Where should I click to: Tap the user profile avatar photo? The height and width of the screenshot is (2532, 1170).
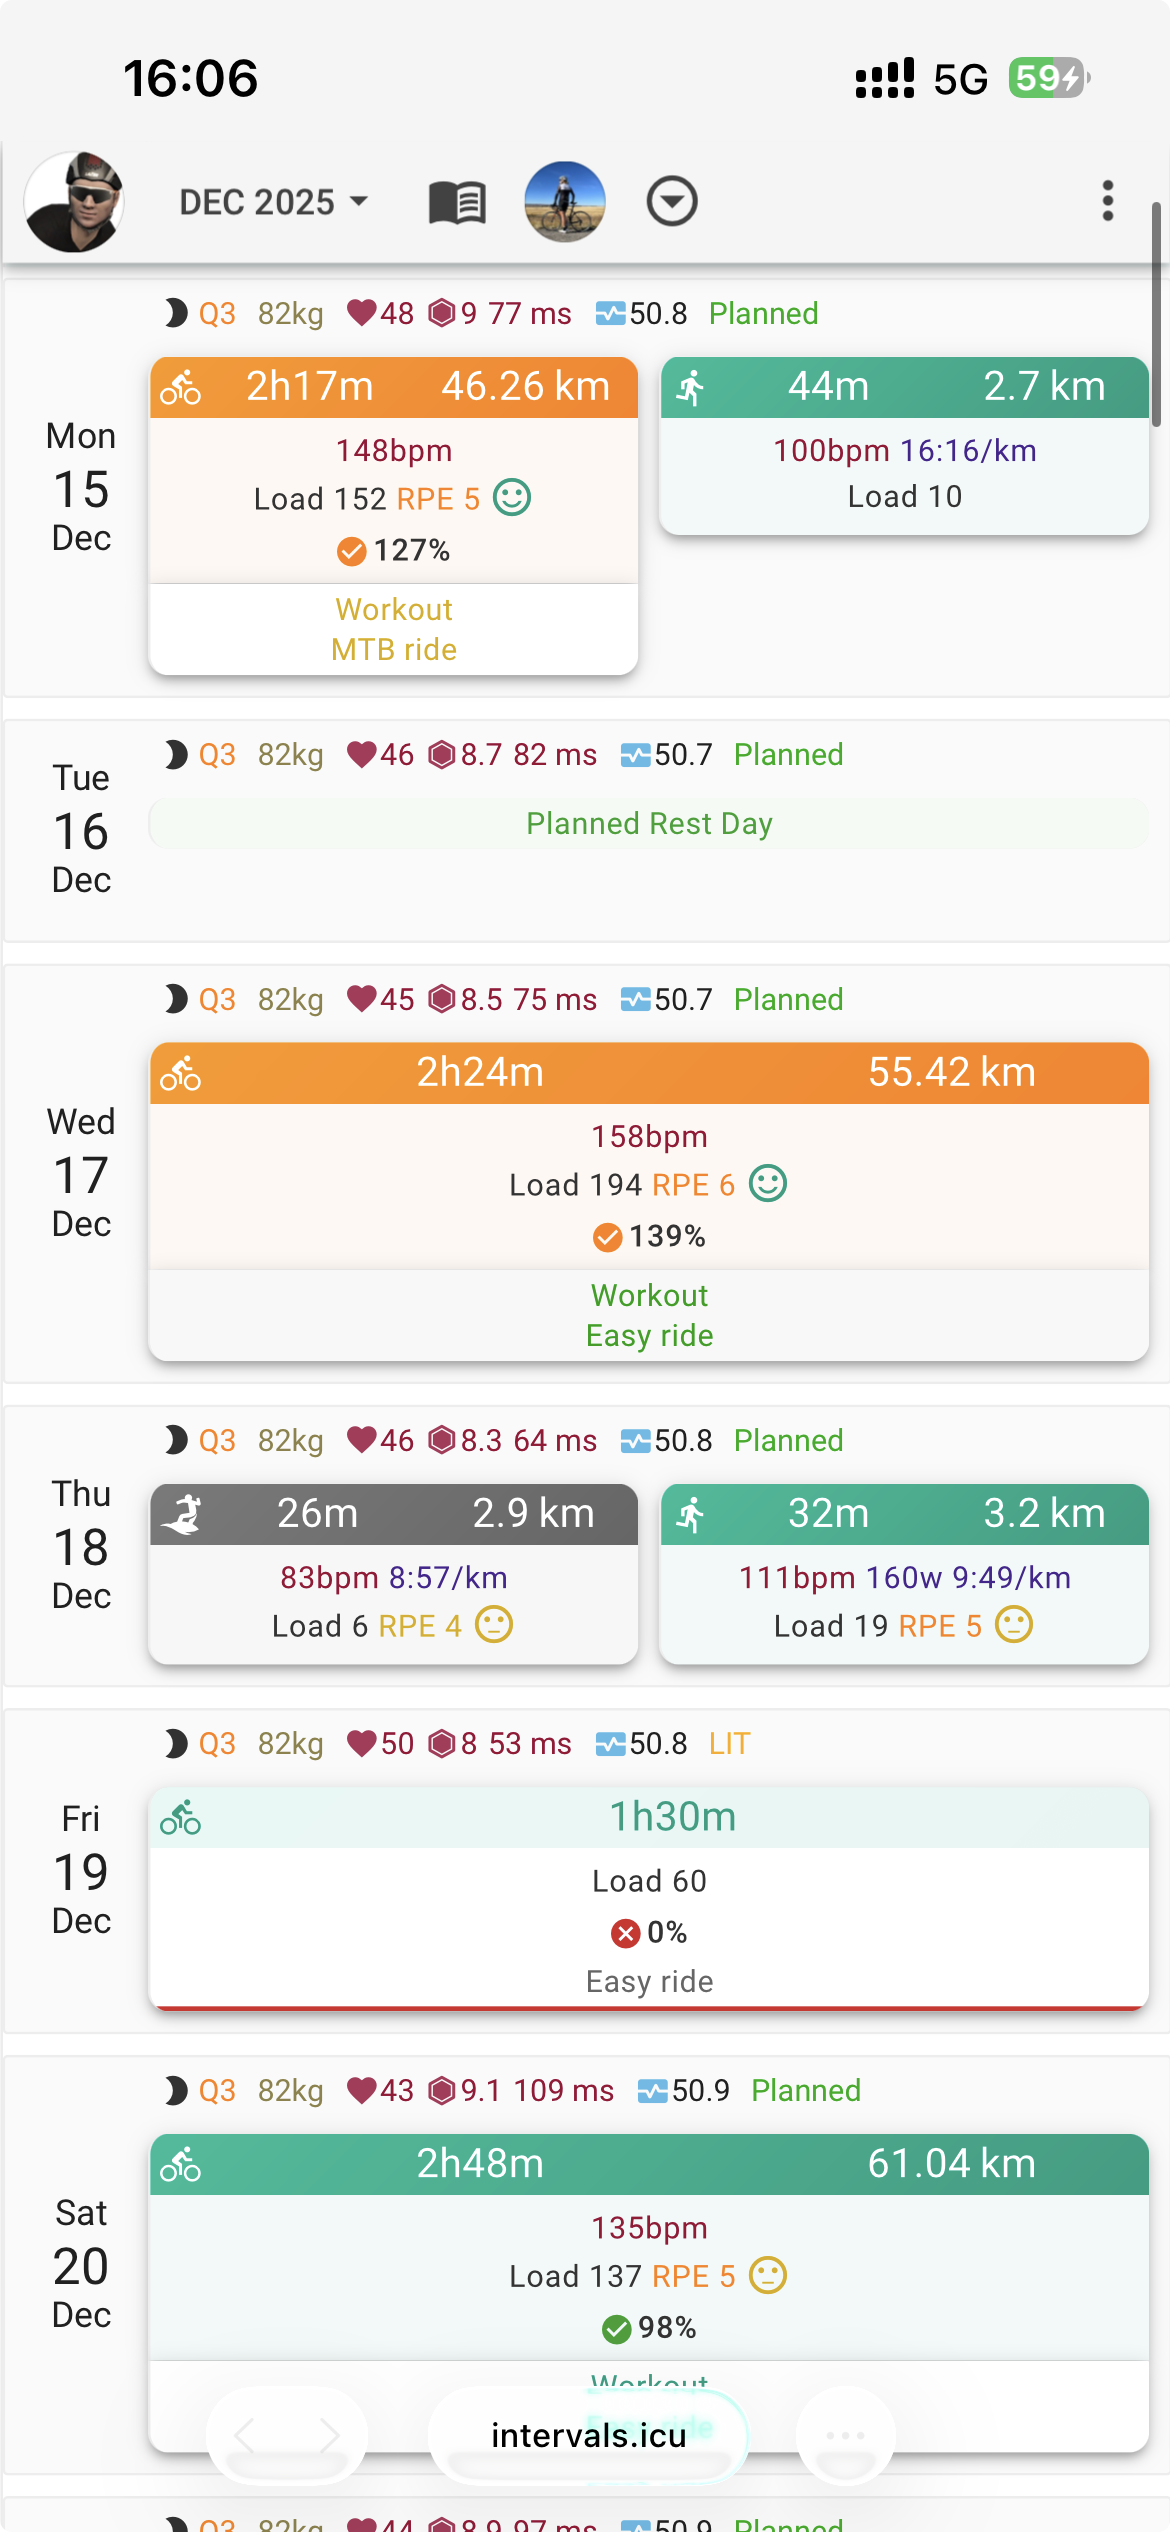[x=74, y=202]
